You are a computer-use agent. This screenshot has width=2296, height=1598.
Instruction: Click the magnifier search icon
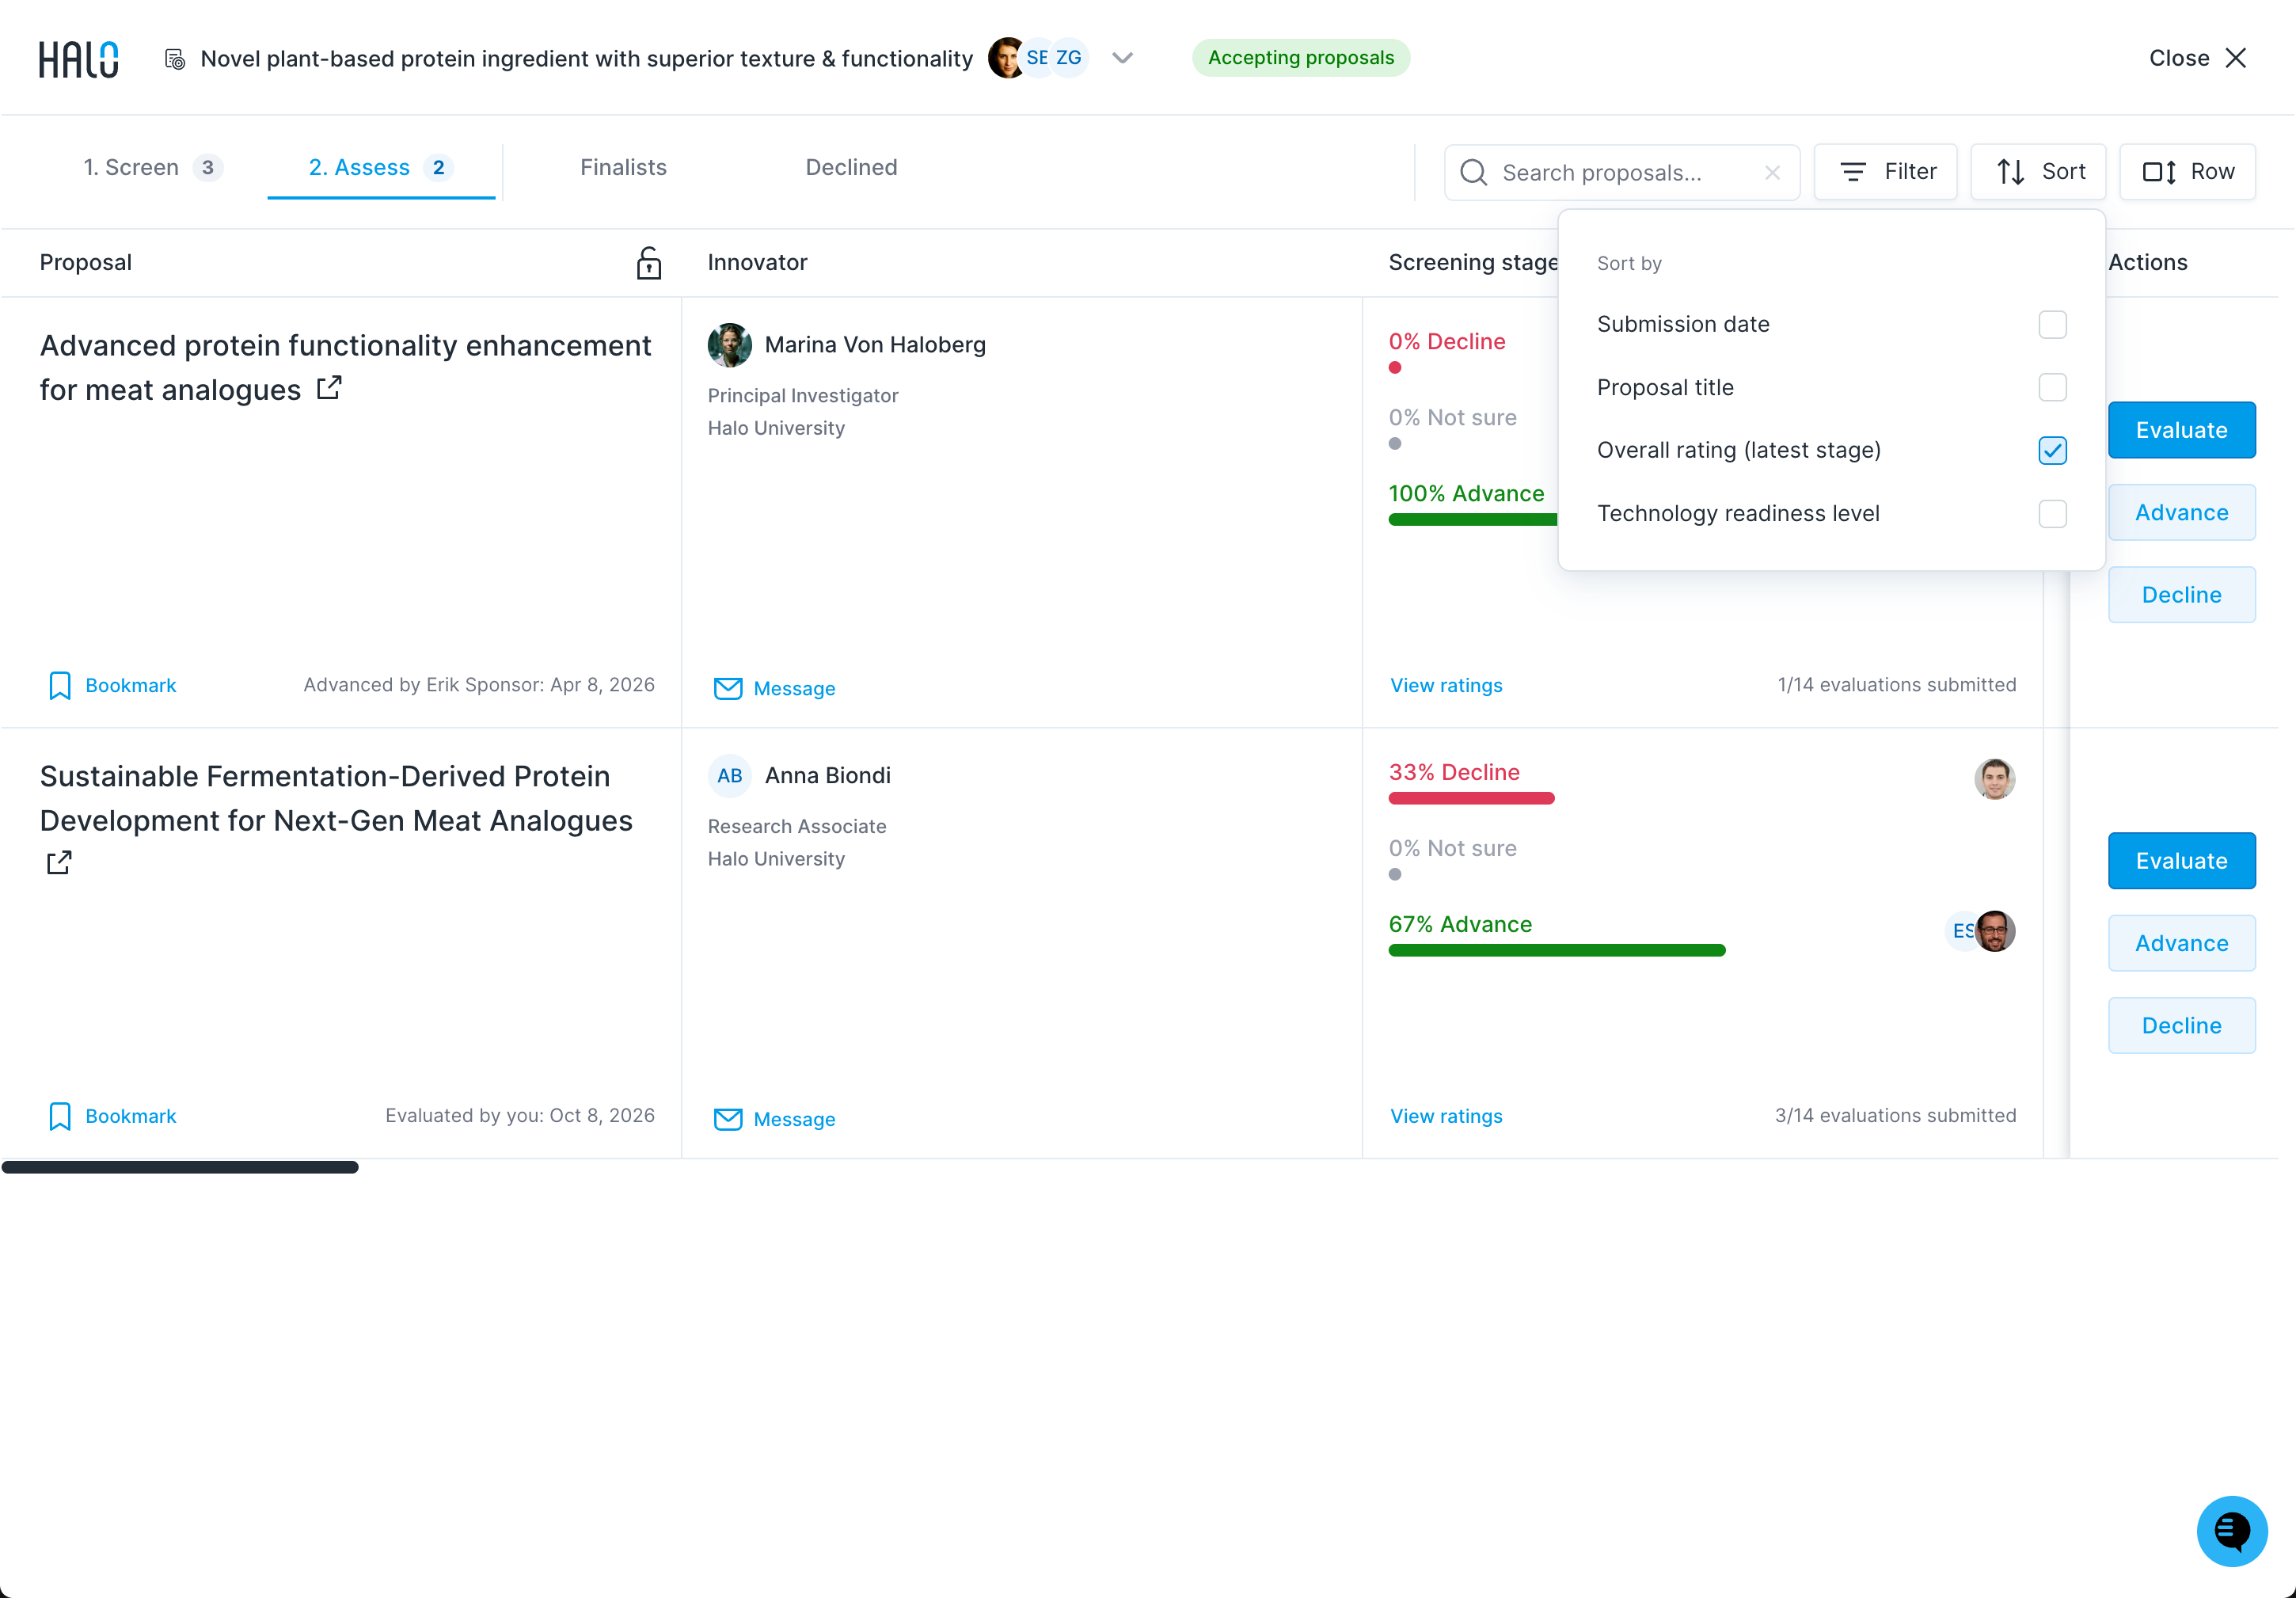pos(1473,173)
